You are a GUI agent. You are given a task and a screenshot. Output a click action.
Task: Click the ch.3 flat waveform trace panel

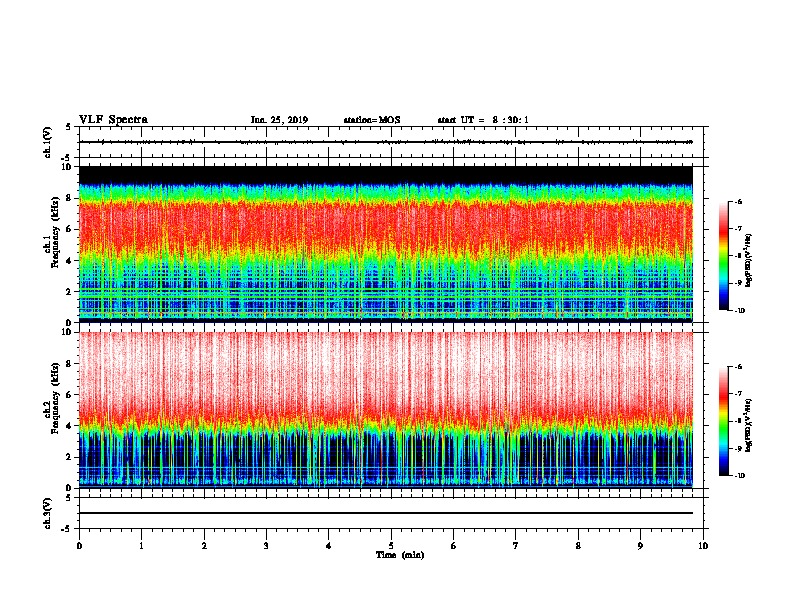tap(391, 513)
